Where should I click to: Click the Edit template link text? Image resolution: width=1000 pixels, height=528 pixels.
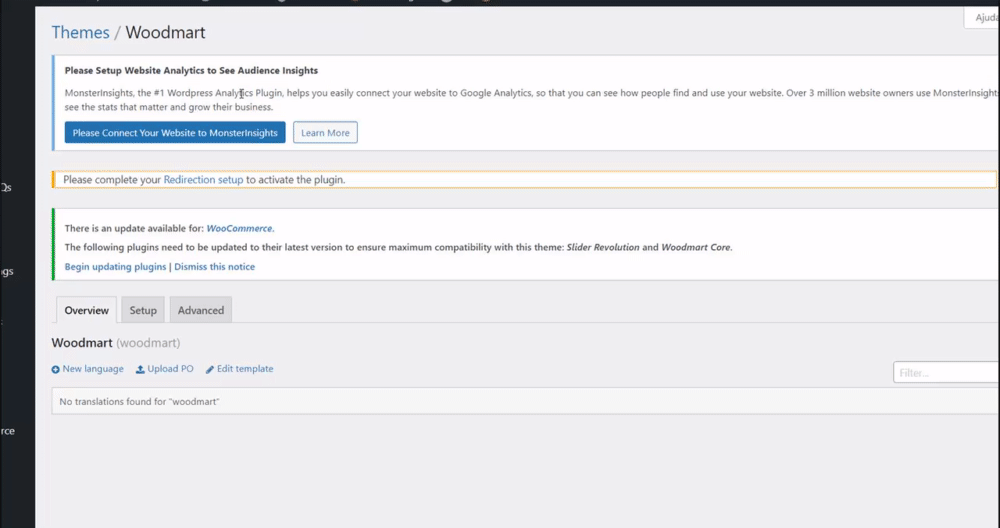coord(245,369)
